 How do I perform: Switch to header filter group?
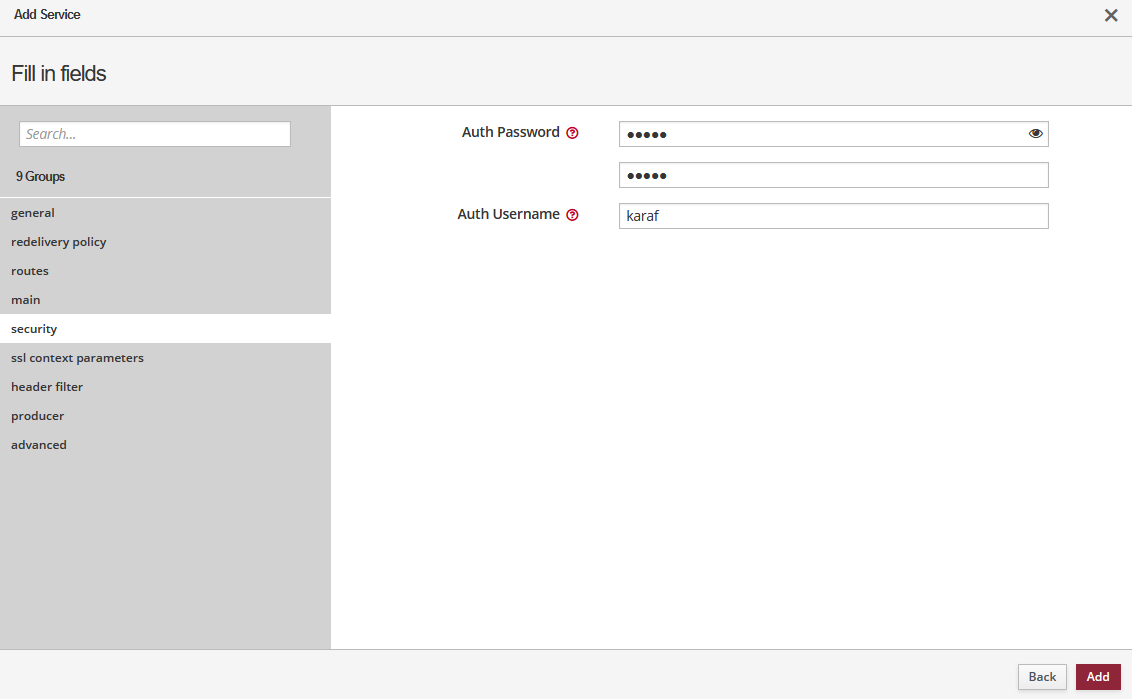point(47,387)
